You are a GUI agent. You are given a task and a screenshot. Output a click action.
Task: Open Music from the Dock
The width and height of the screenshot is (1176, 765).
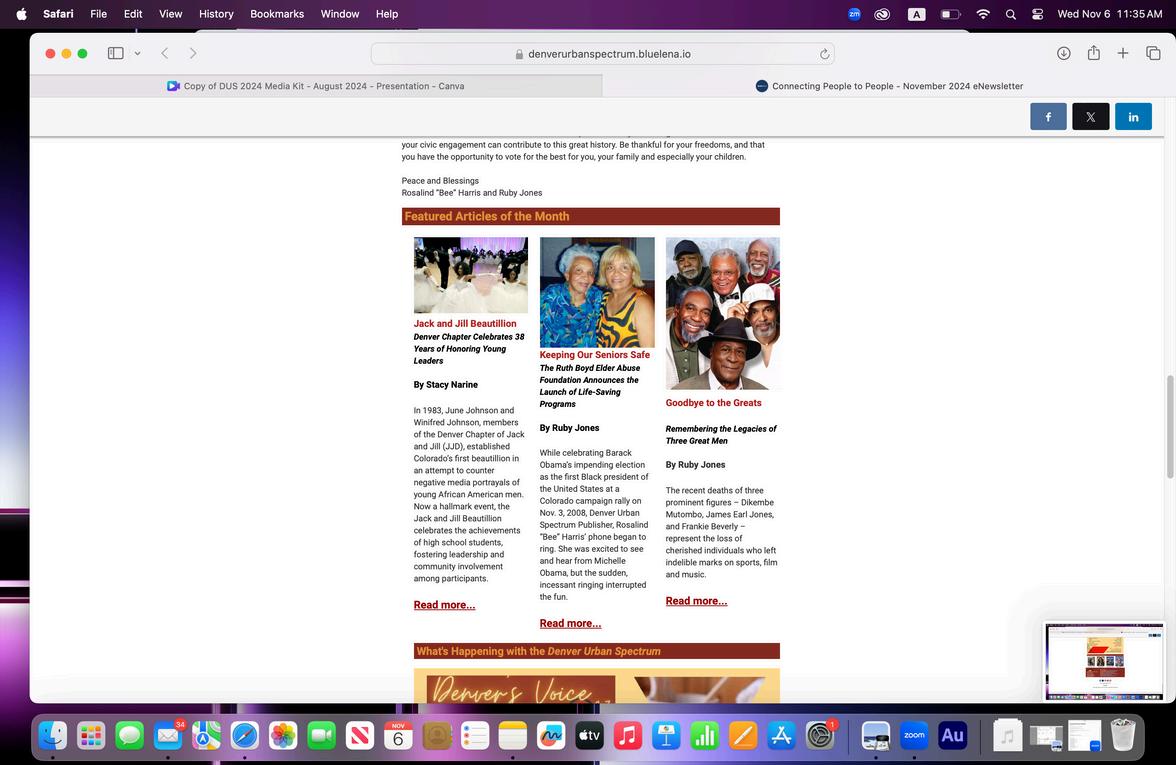click(x=628, y=736)
